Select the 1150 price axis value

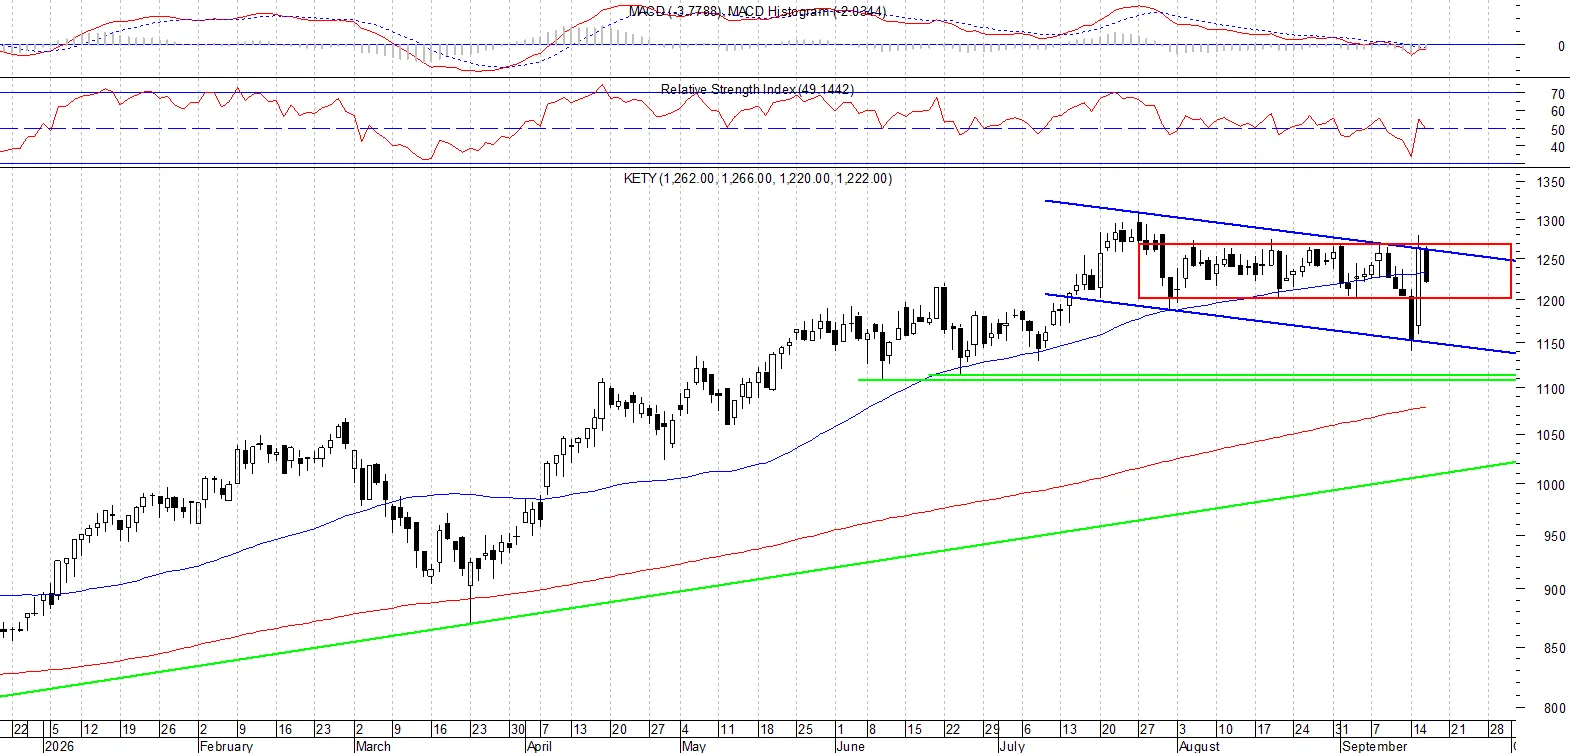coord(1551,345)
